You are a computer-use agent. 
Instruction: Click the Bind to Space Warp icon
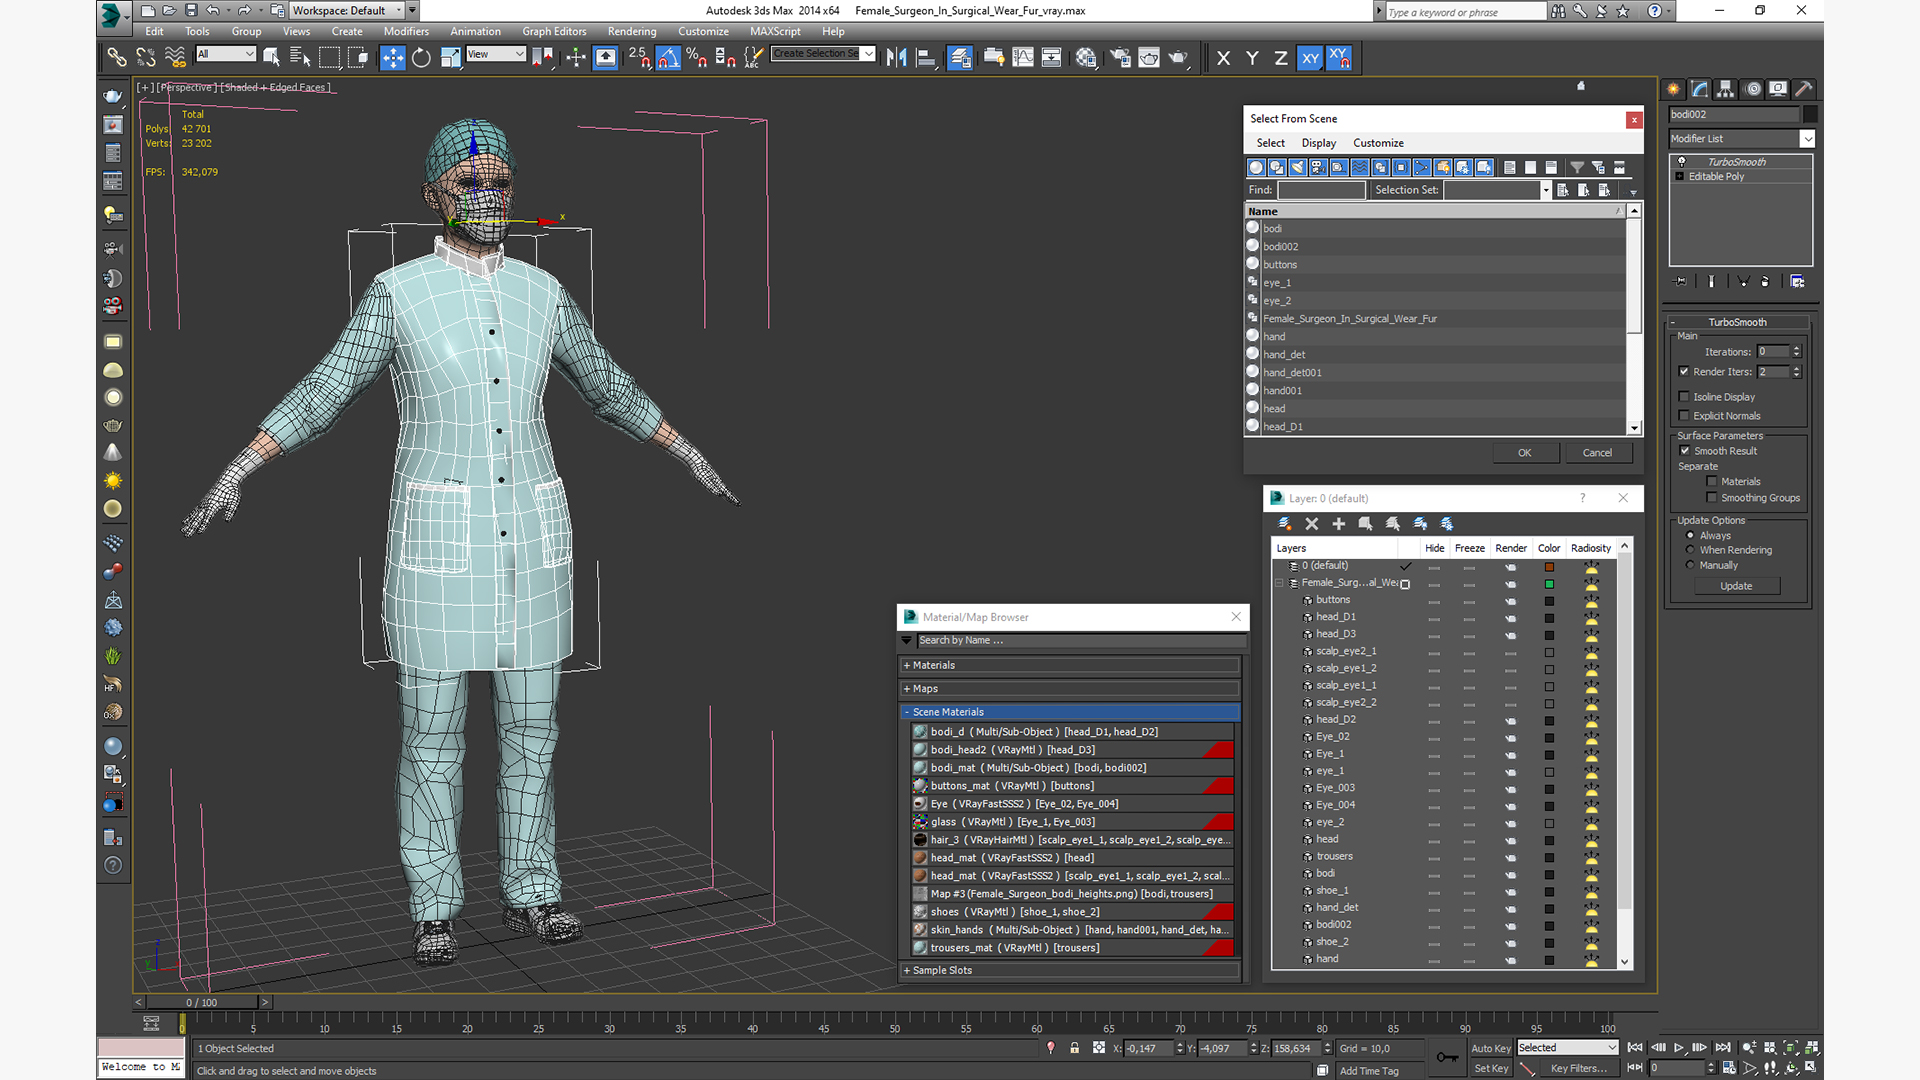175,58
